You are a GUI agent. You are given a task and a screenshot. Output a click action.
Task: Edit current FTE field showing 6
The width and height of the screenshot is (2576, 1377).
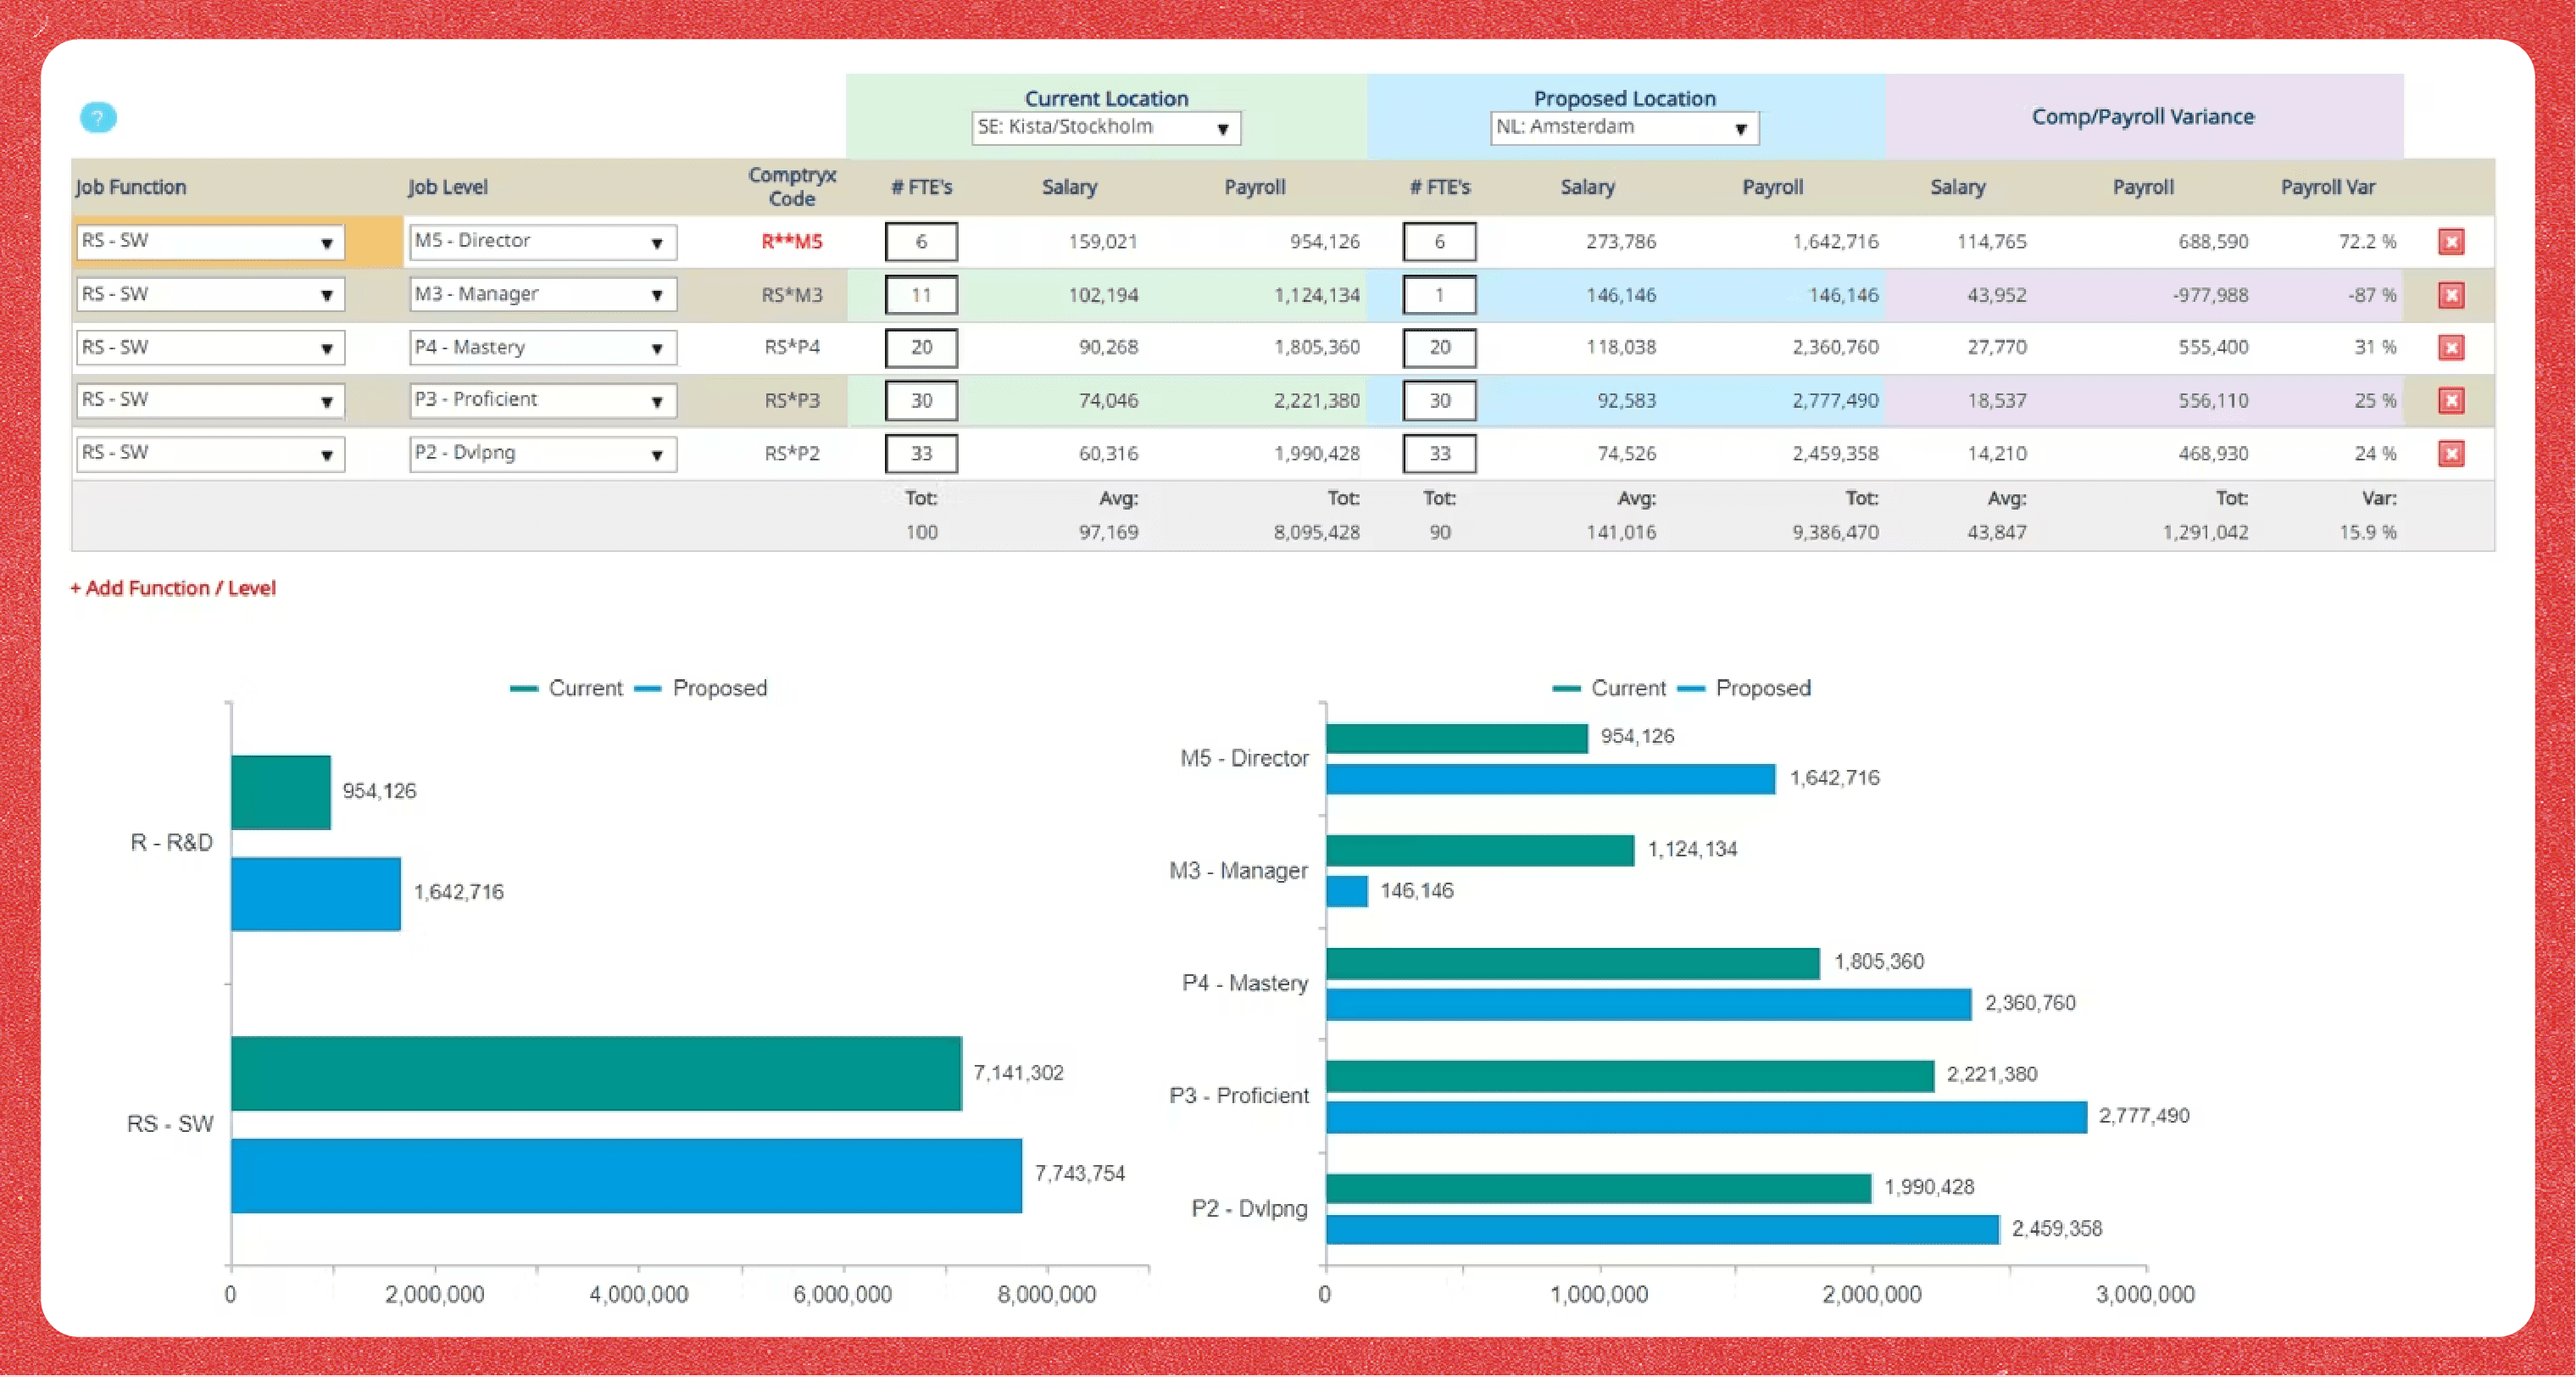[921, 241]
